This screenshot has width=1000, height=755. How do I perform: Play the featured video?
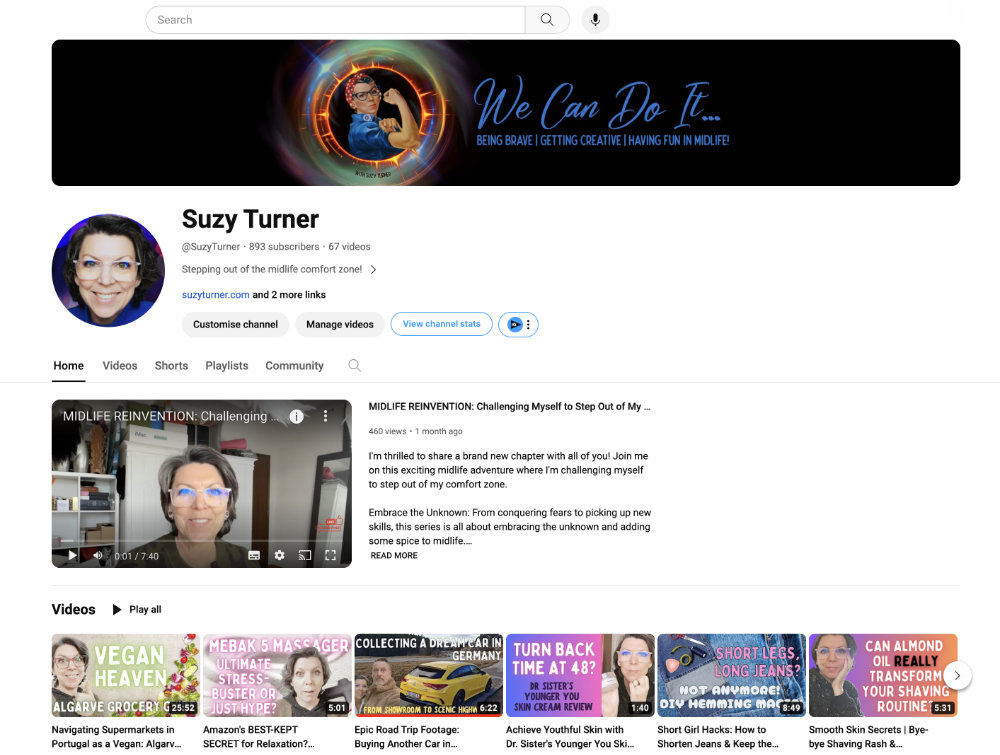click(x=72, y=555)
